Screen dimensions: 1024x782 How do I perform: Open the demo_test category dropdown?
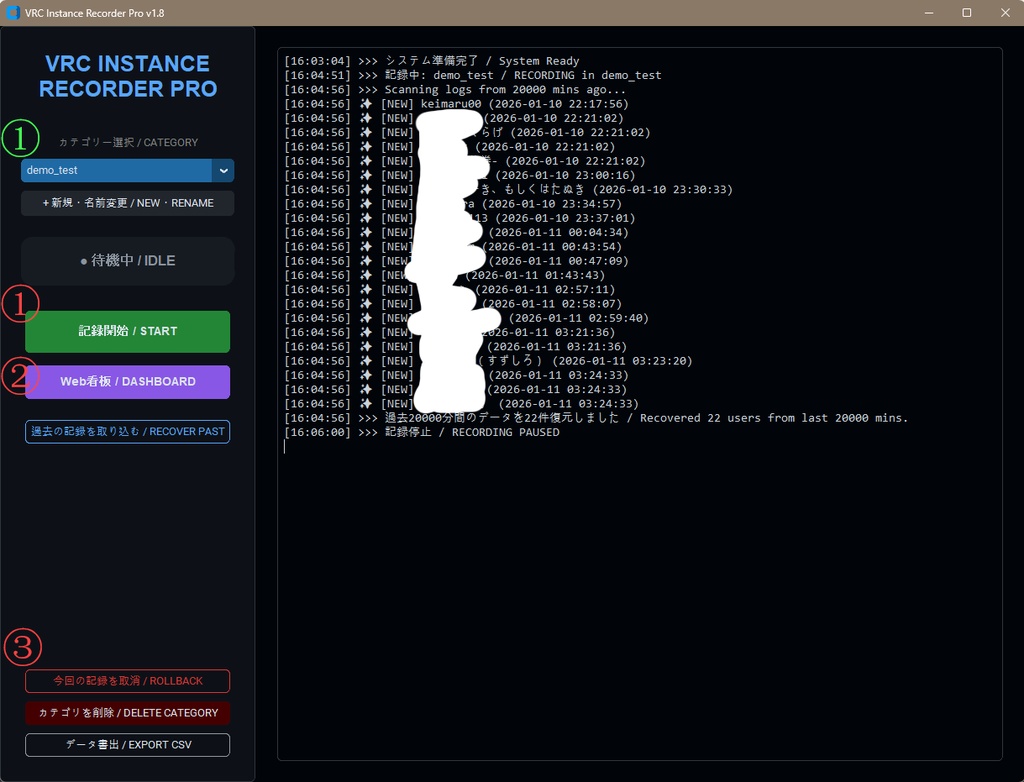(x=127, y=171)
